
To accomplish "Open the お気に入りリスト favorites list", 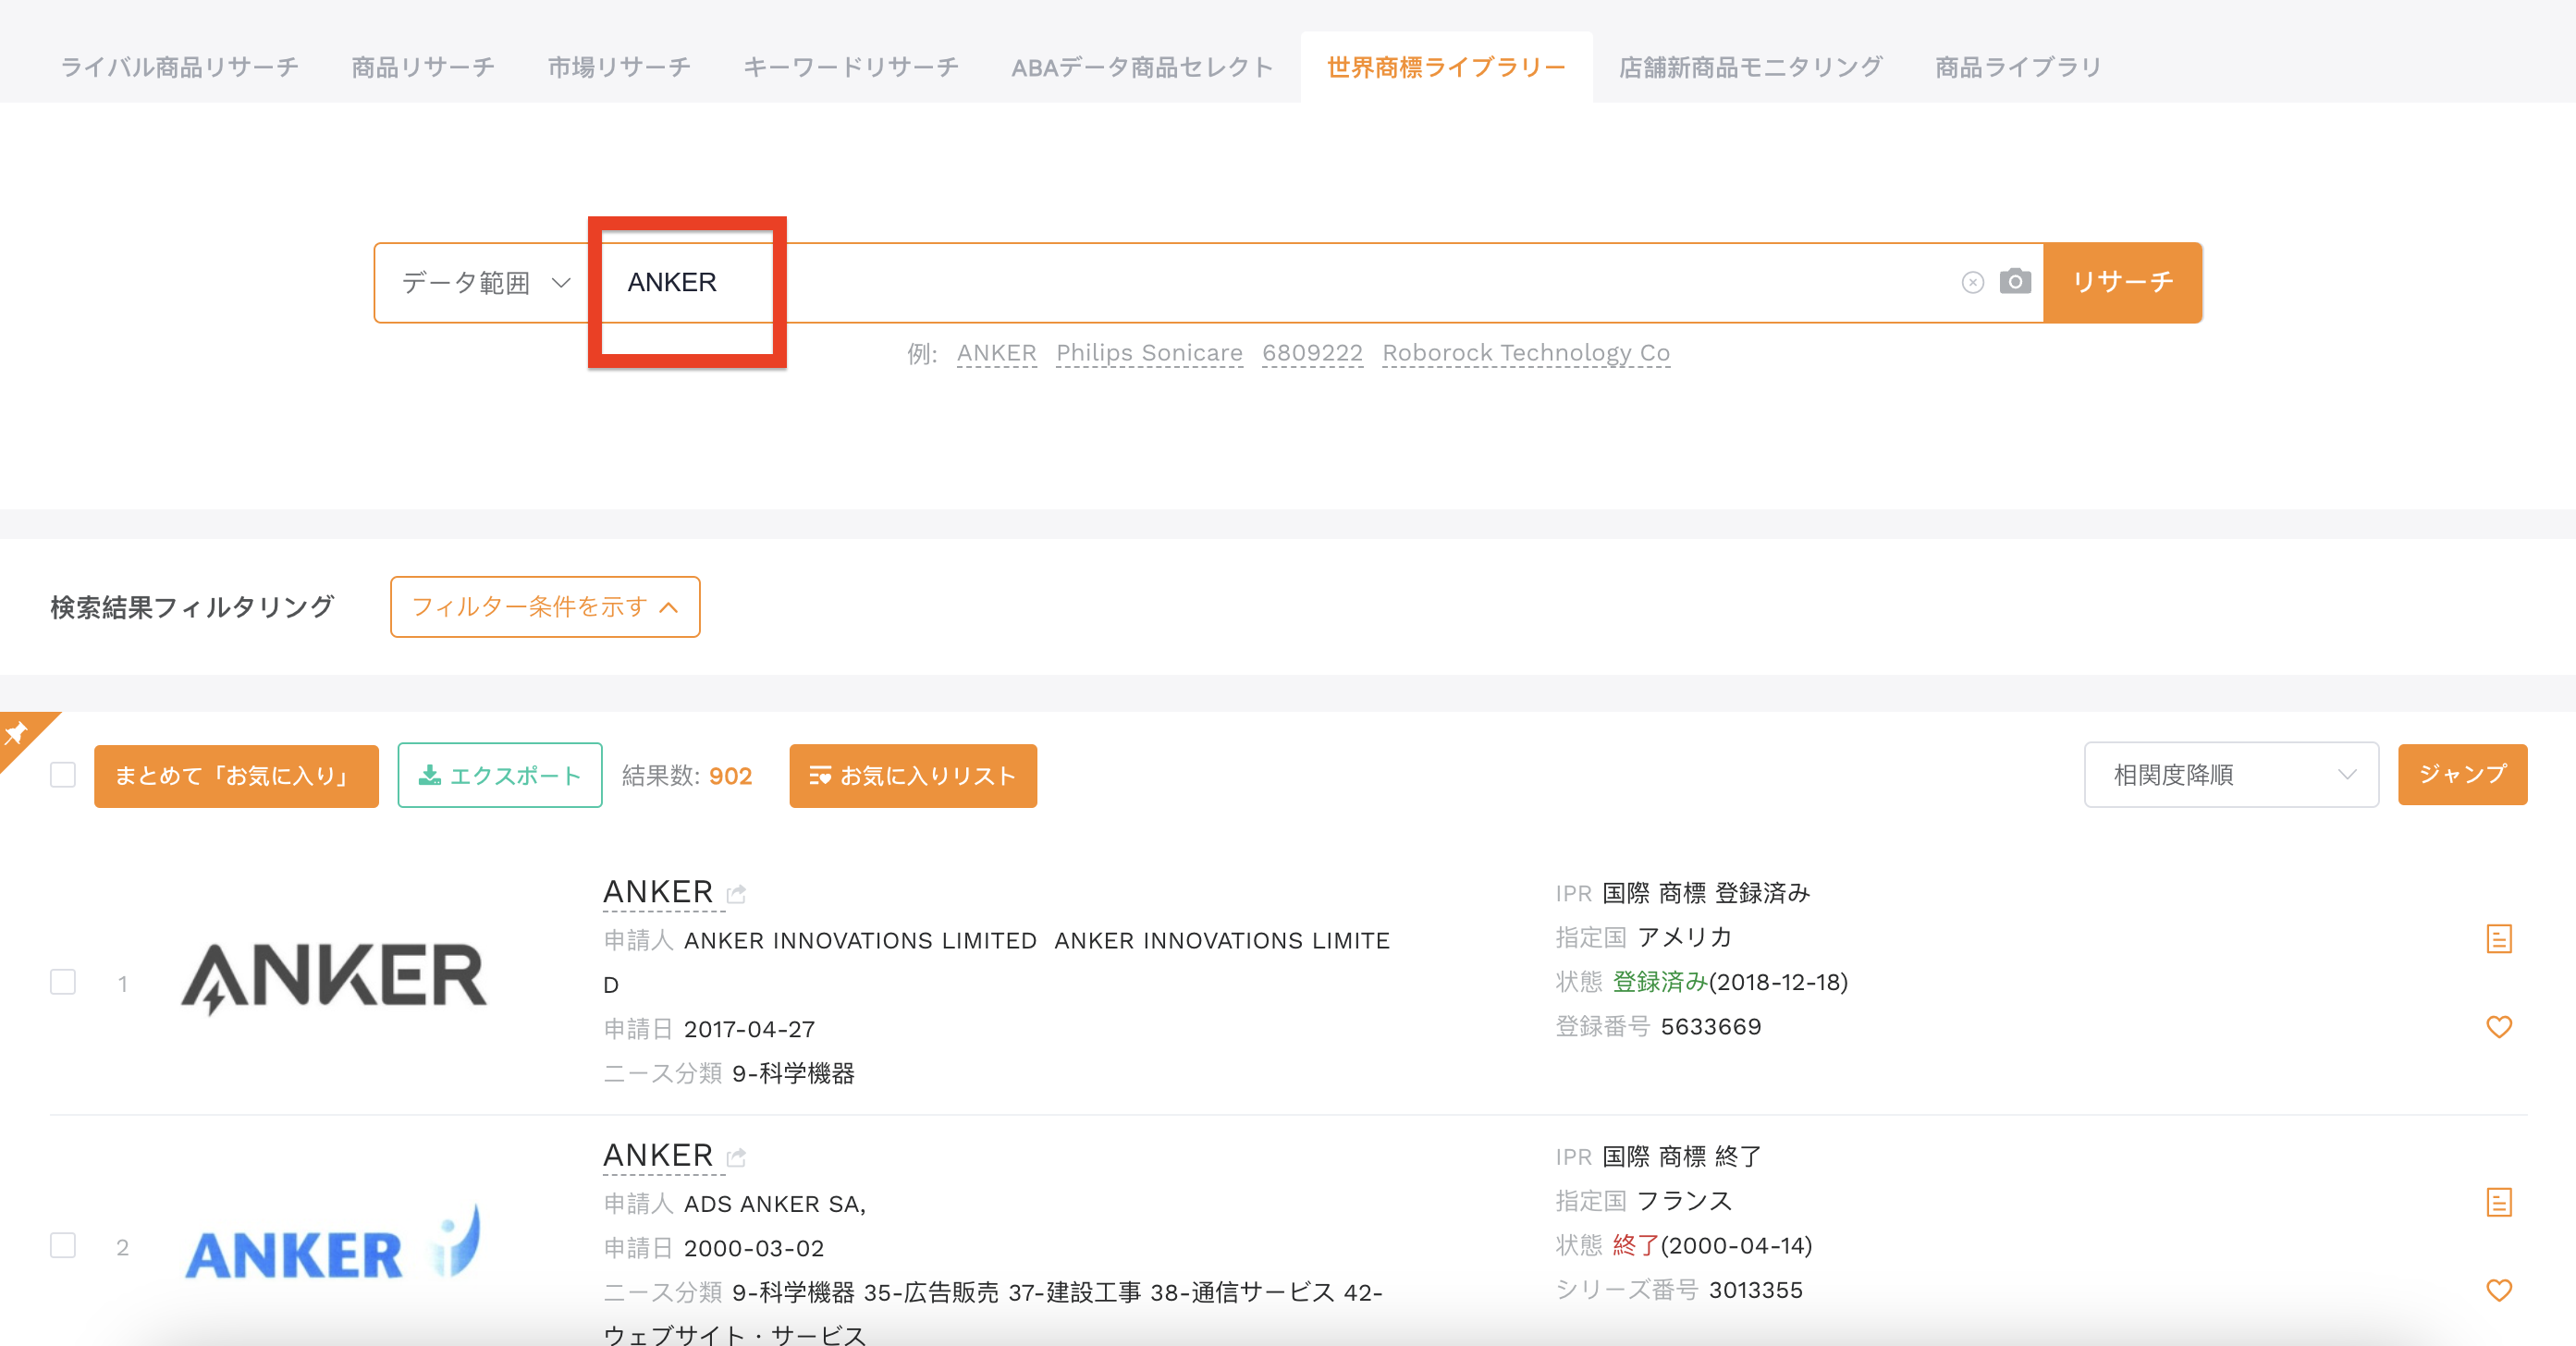I will click(913, 776).
